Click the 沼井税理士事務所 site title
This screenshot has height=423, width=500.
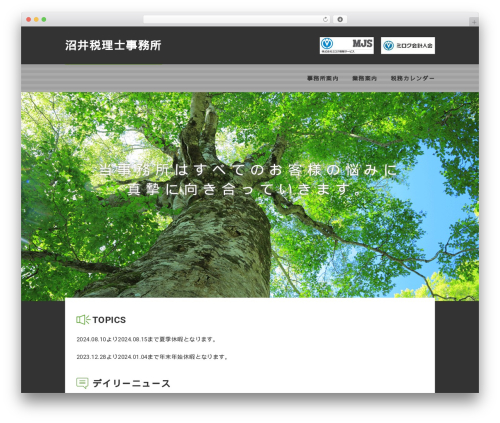(x=113, y=45)
